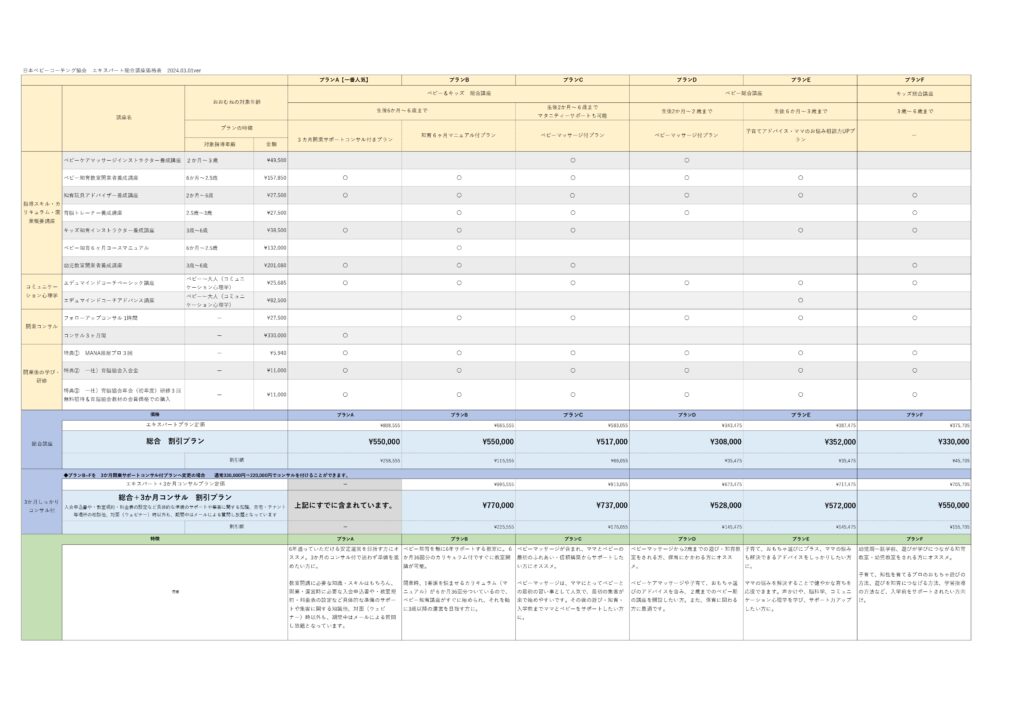Select the ベビーケアマッサージインストラクター養成講座 row name

click(122, 160)
